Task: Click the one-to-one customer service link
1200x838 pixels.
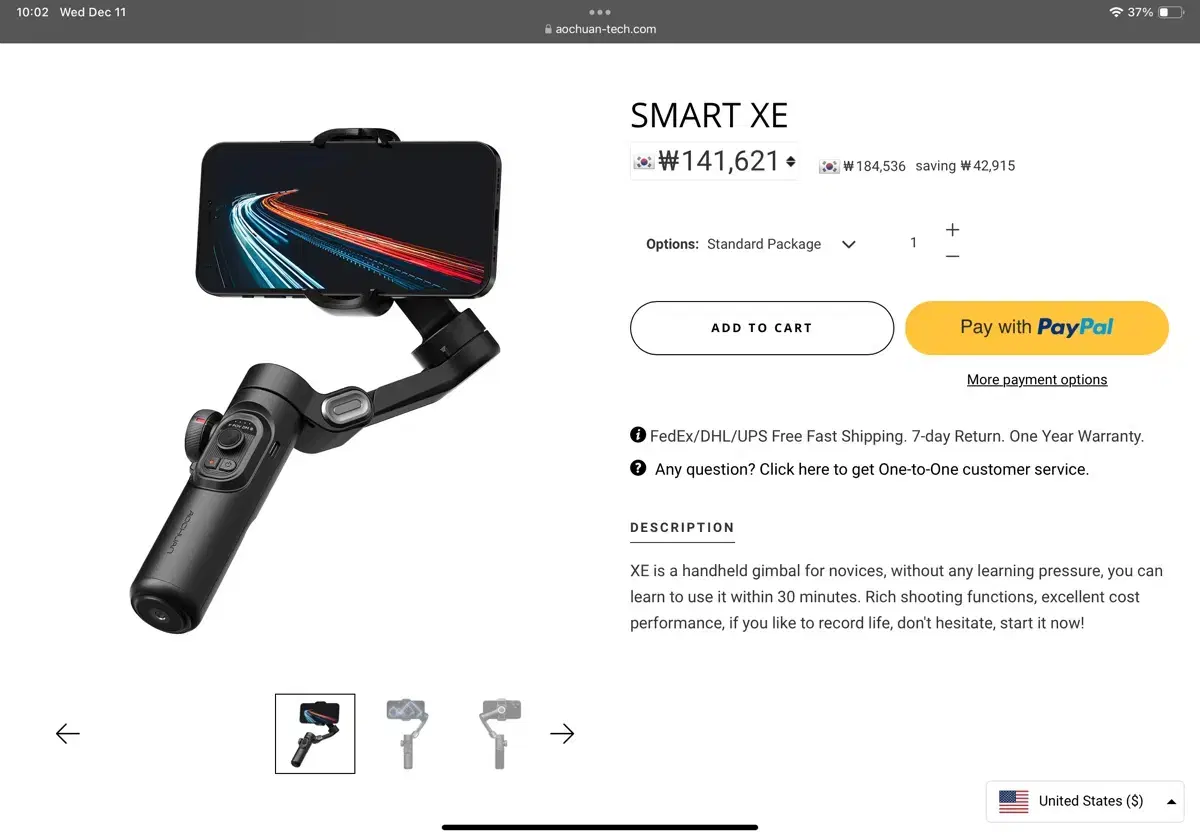Action: point(872,469)
